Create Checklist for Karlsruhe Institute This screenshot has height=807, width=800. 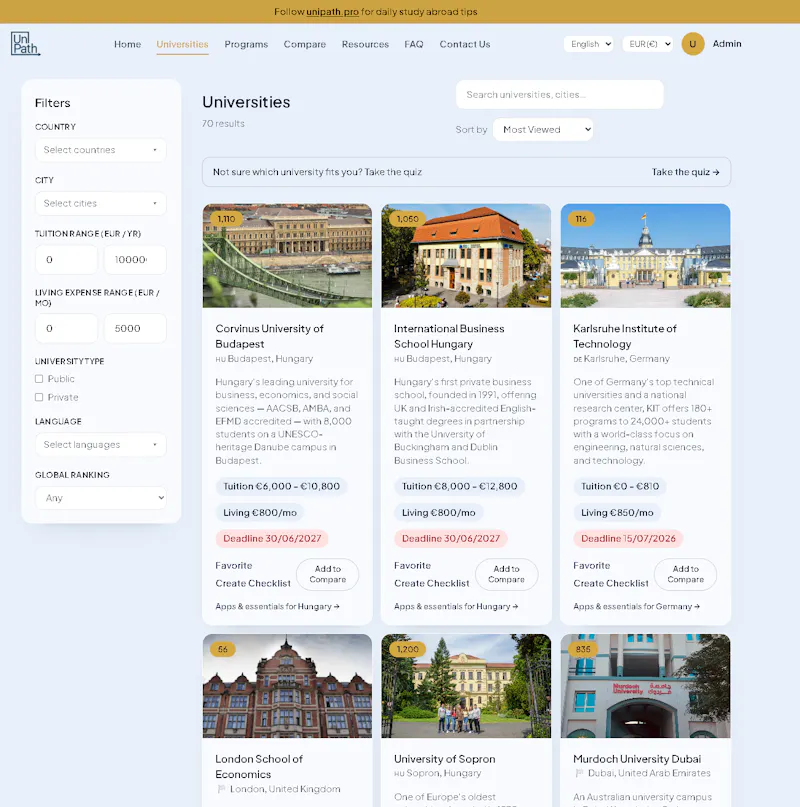611,583
